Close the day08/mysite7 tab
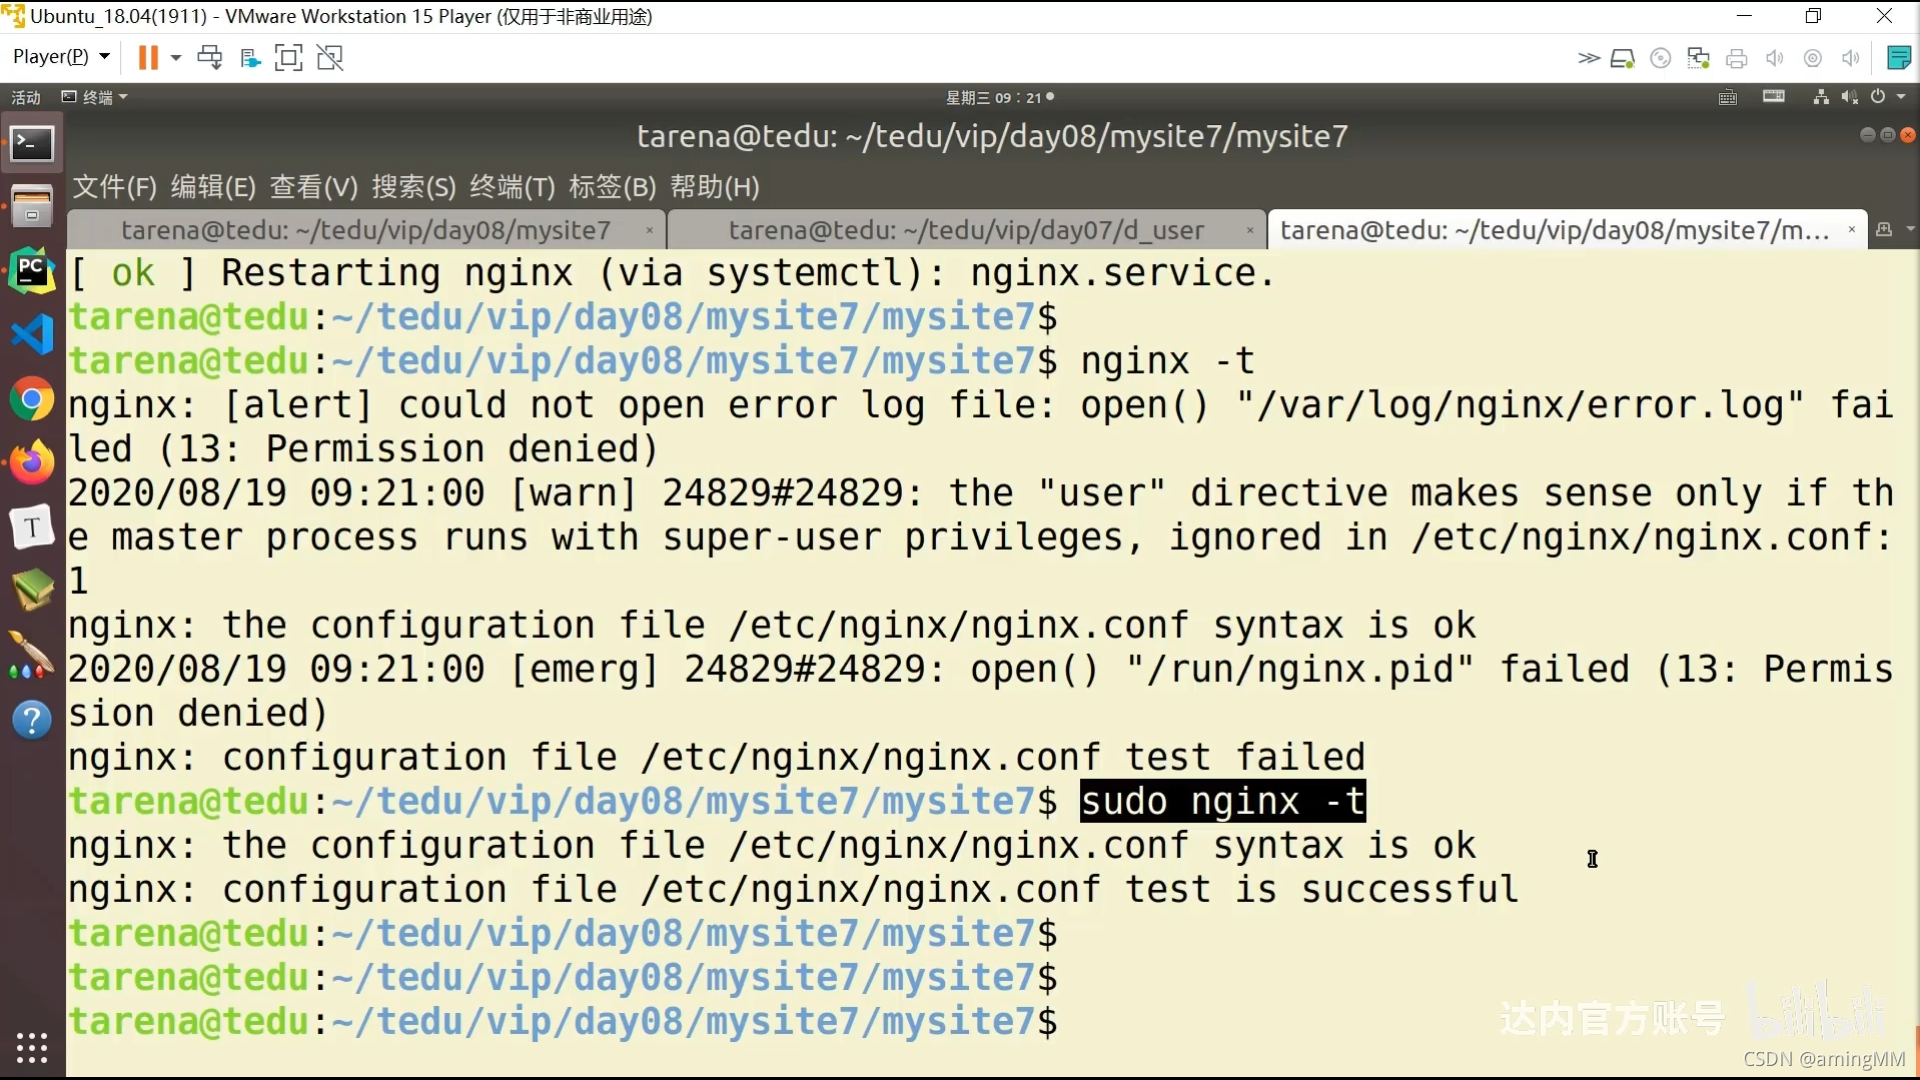1920x1080 pixels. tap(650, 231)
